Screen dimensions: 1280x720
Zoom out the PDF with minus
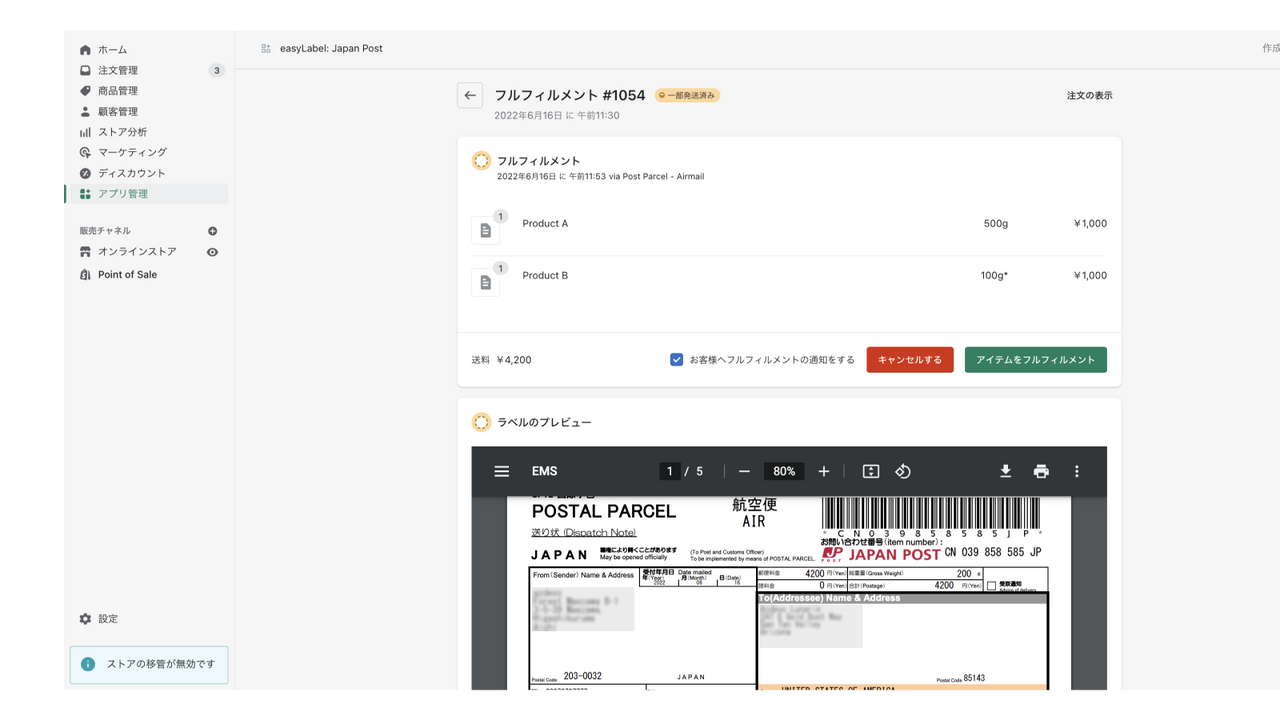tap(744, 471)
